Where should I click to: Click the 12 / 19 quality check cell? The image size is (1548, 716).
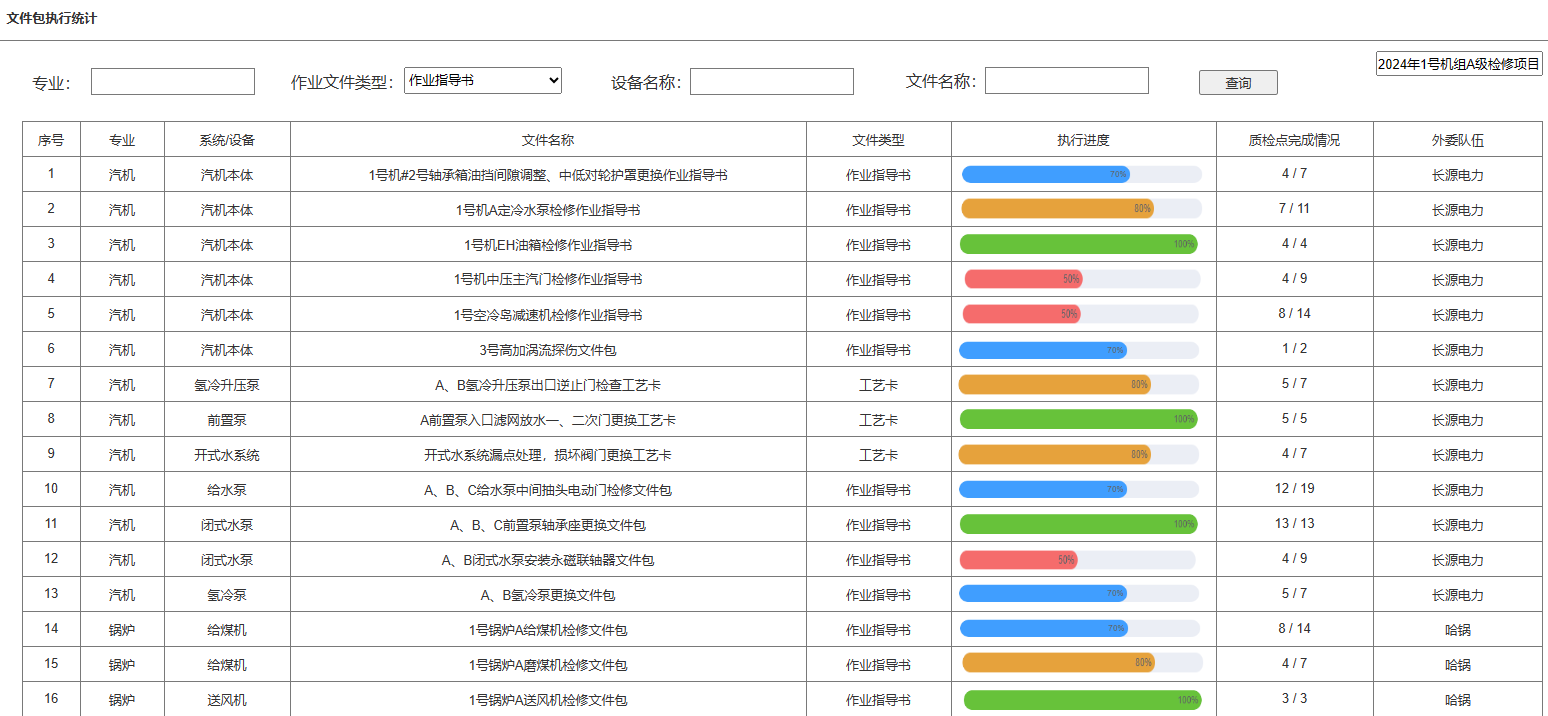(x=1294, y=488)
